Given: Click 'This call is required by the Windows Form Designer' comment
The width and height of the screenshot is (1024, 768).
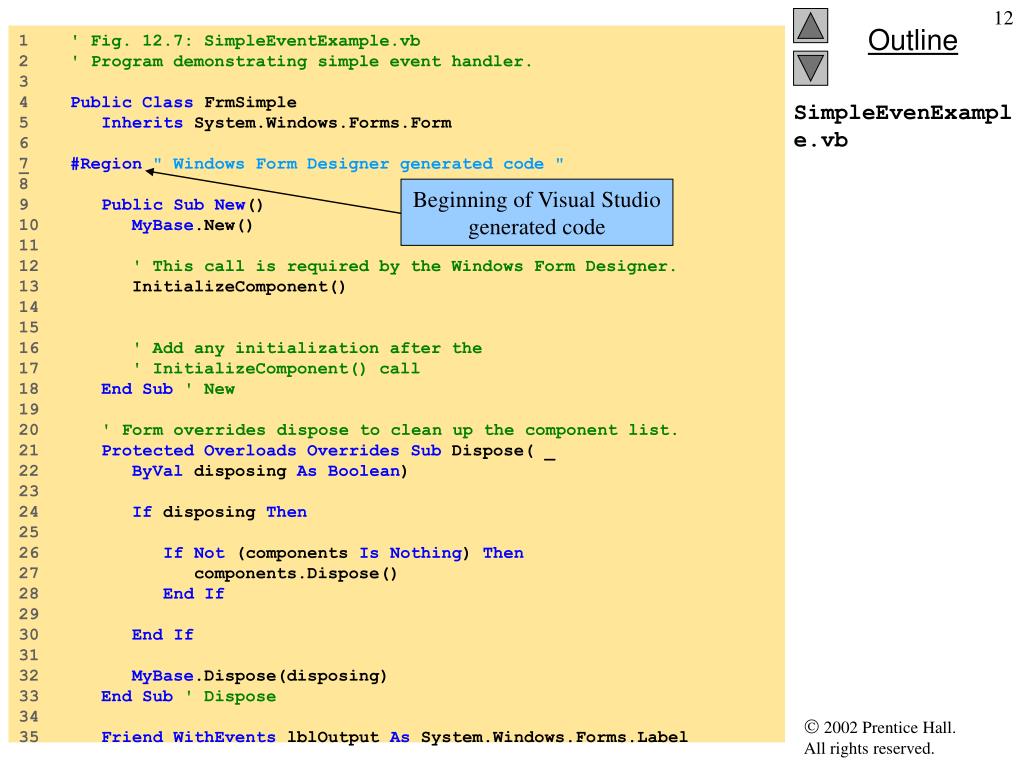Looking at the screenshot, I should pos(404,266).
